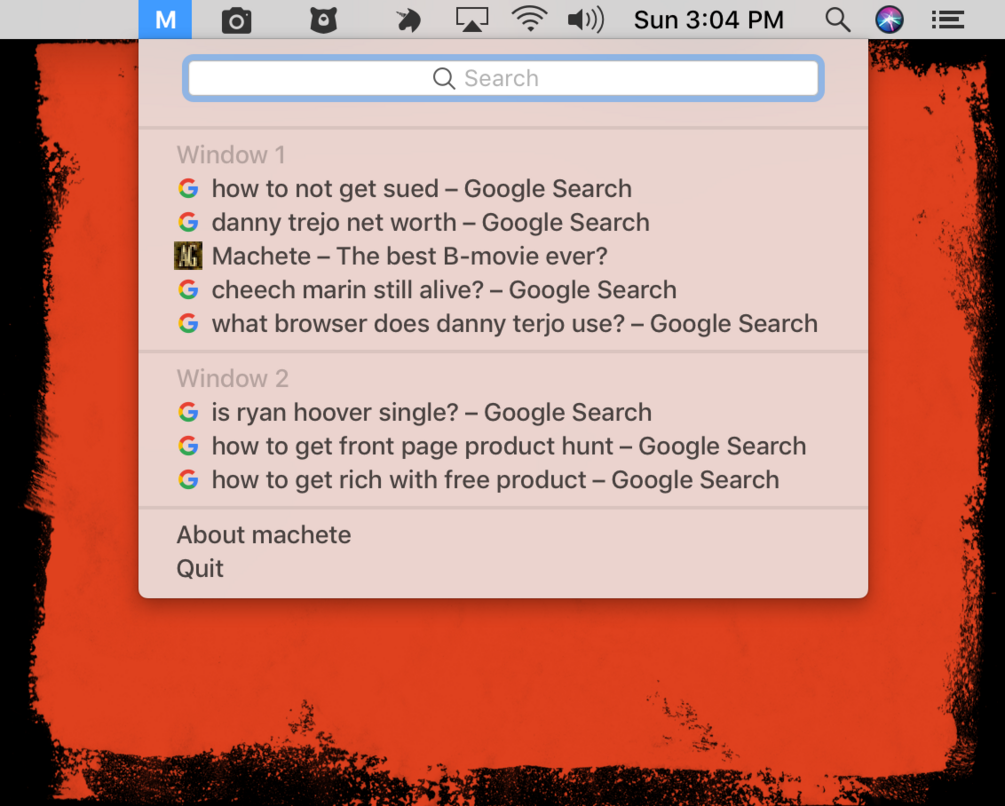Open 'how to get front page product hunt' tab
Image resolution: width=1005 pixels, height=806 pixels.
(503, 446)
